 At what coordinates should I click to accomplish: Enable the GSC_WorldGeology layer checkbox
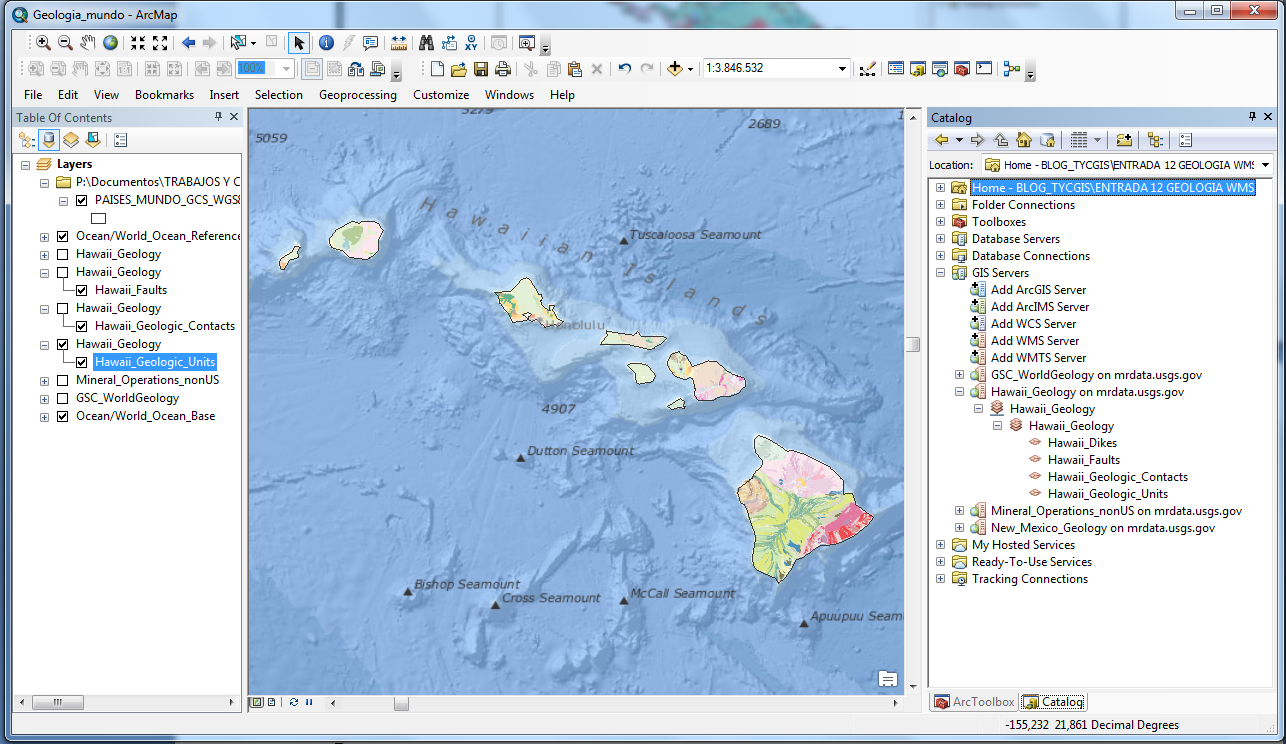click(x=63, y=398)
